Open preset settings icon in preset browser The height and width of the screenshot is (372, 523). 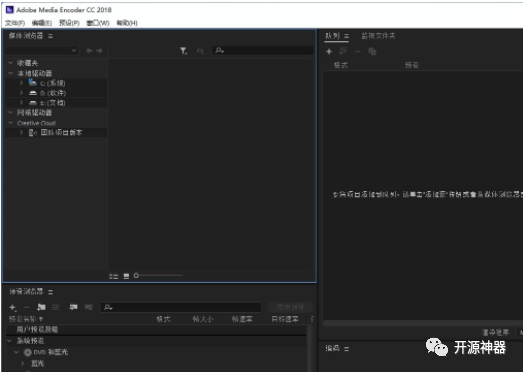tap(56, 307)
